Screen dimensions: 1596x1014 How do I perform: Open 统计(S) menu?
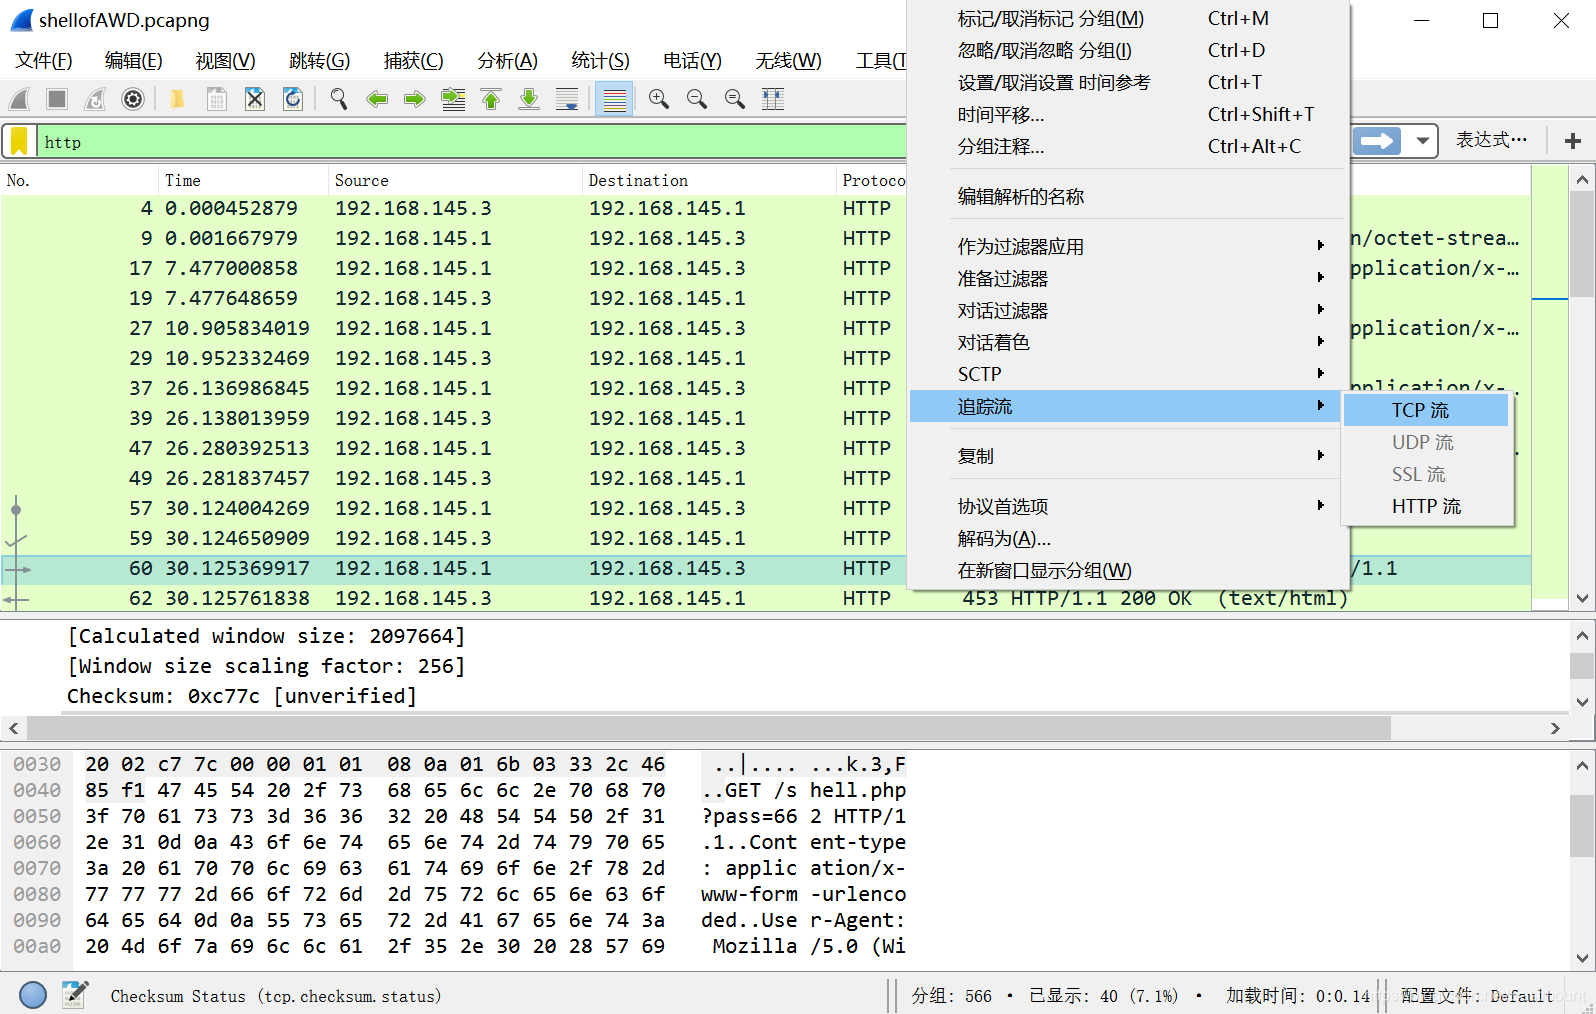point(600,61)
